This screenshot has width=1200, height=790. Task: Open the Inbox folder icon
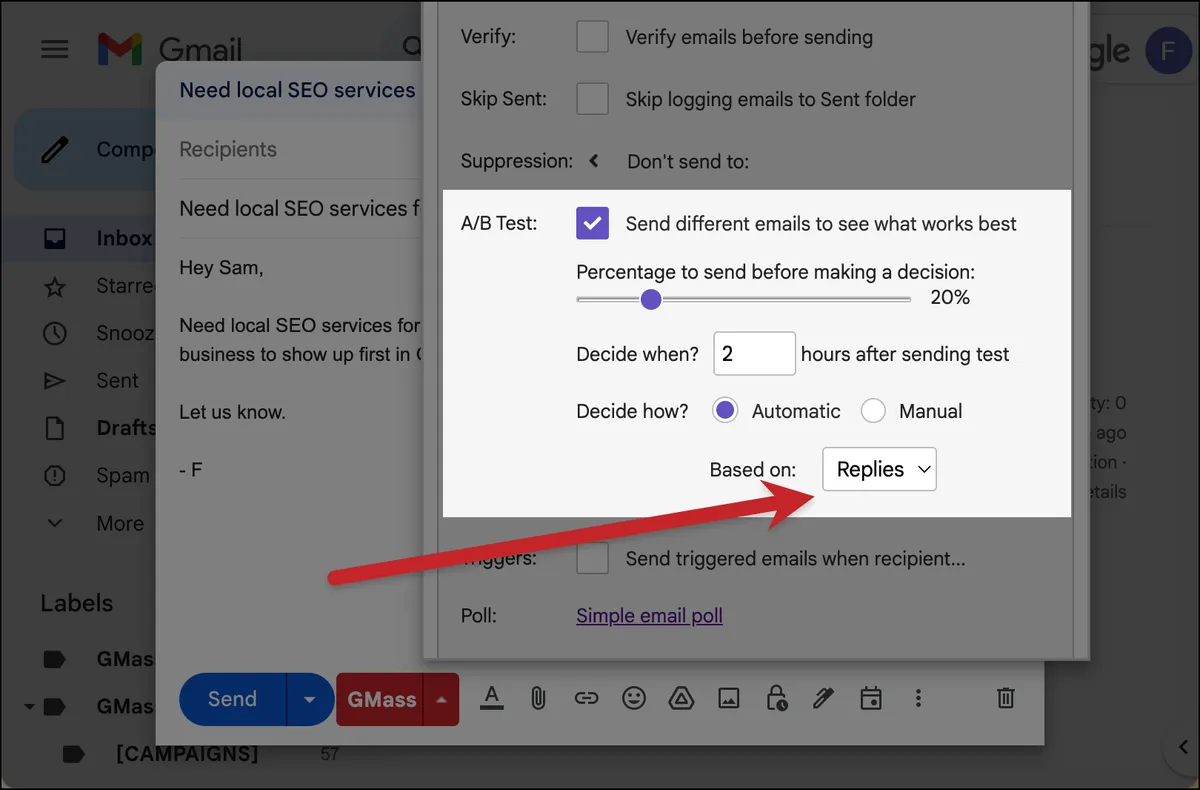[x=55, y=239]
